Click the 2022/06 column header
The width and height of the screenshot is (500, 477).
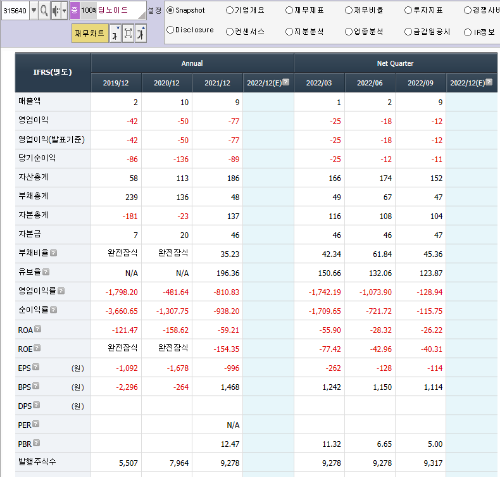click(x=370, y=83)
